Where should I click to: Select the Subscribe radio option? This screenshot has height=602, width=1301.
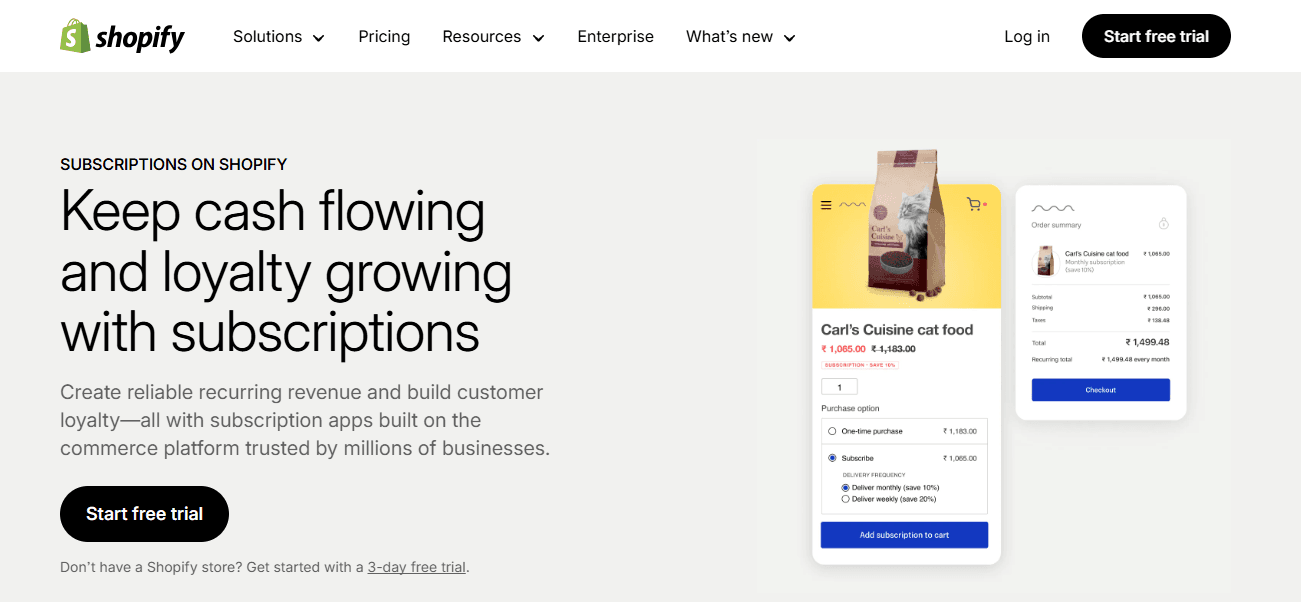click(x=832, y=458)
